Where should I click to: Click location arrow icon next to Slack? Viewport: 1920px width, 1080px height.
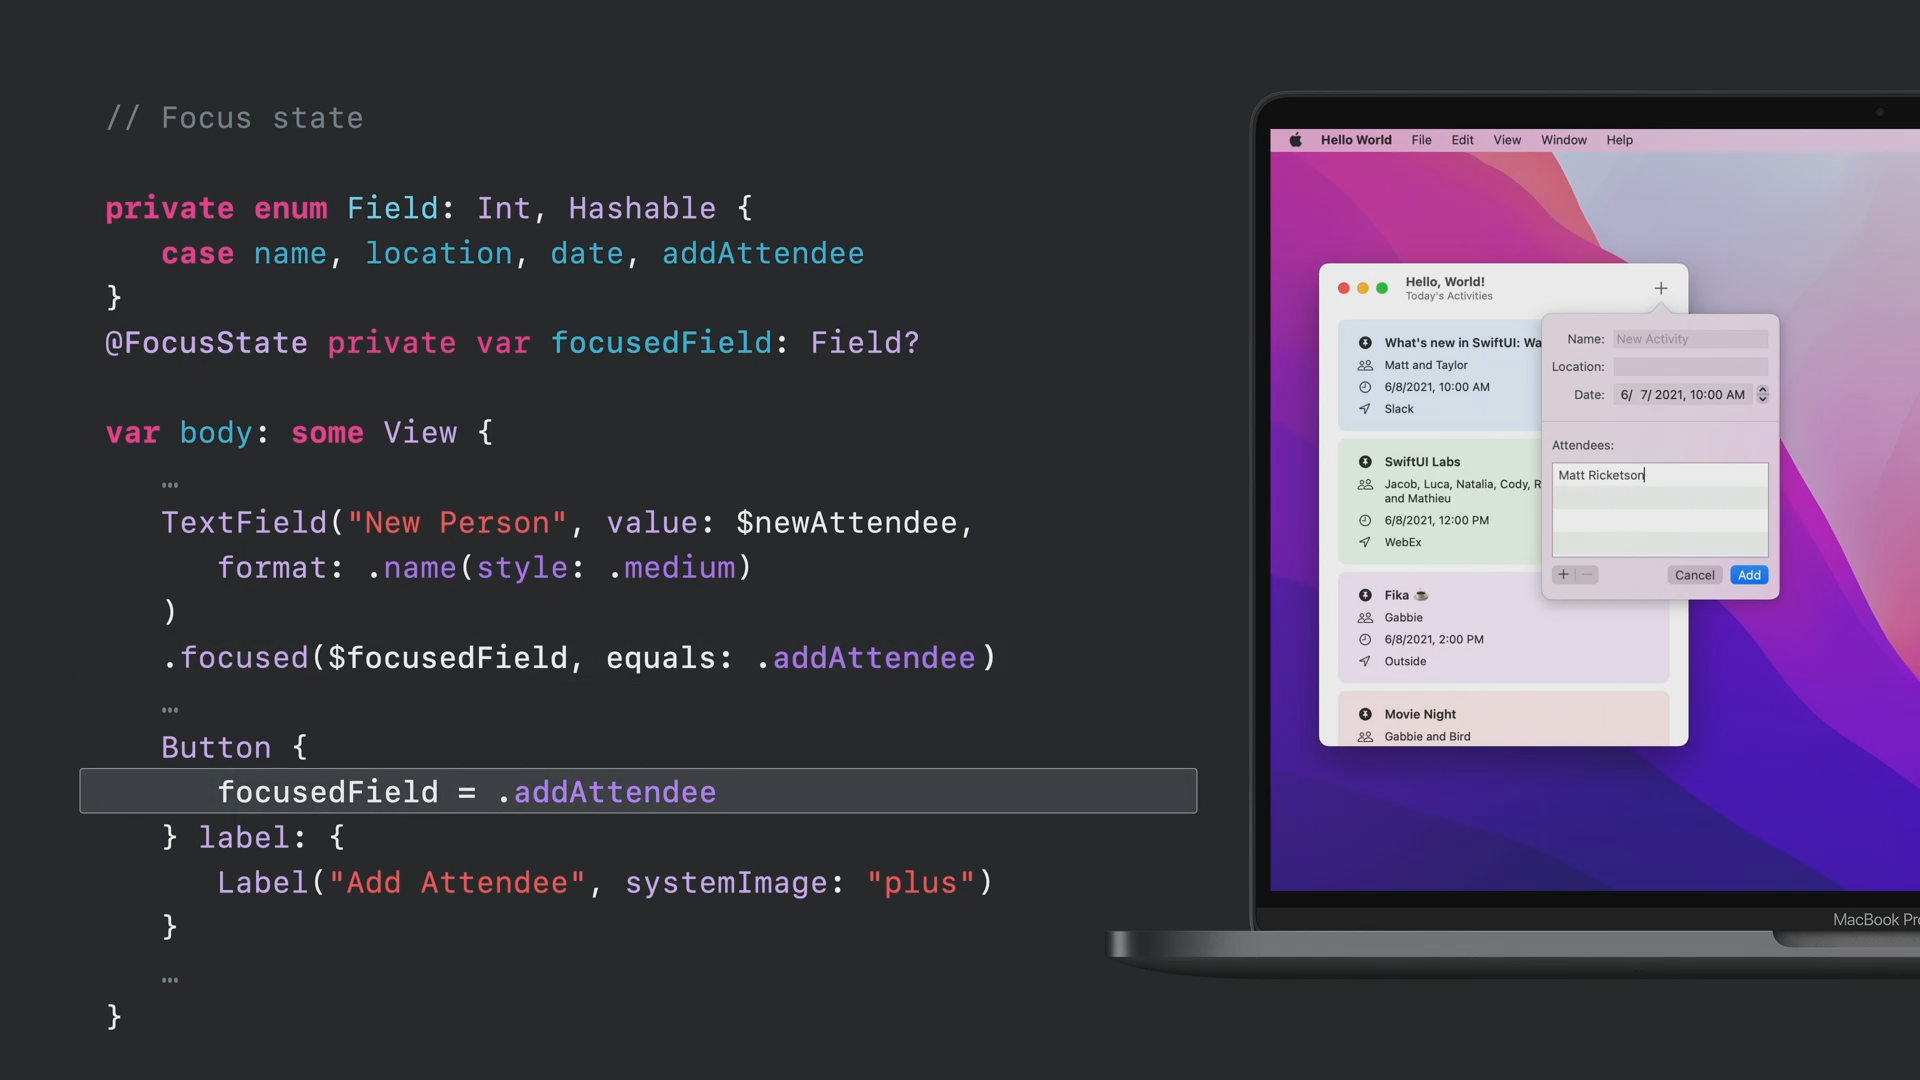pos(1365,409)
